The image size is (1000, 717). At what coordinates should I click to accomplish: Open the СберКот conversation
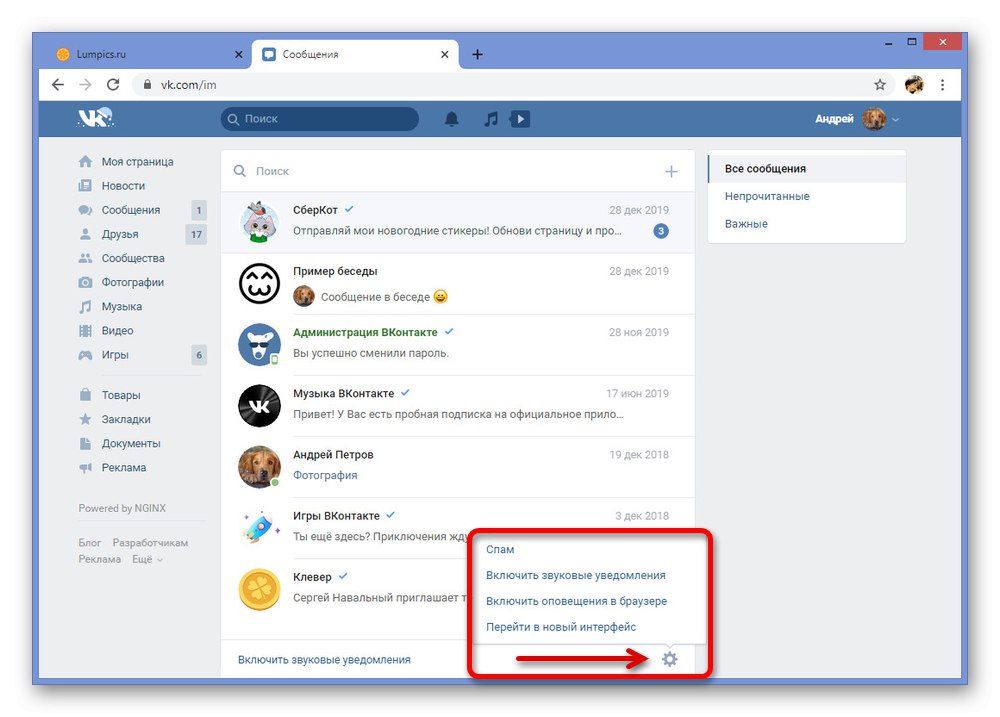(x=458, y=222)
